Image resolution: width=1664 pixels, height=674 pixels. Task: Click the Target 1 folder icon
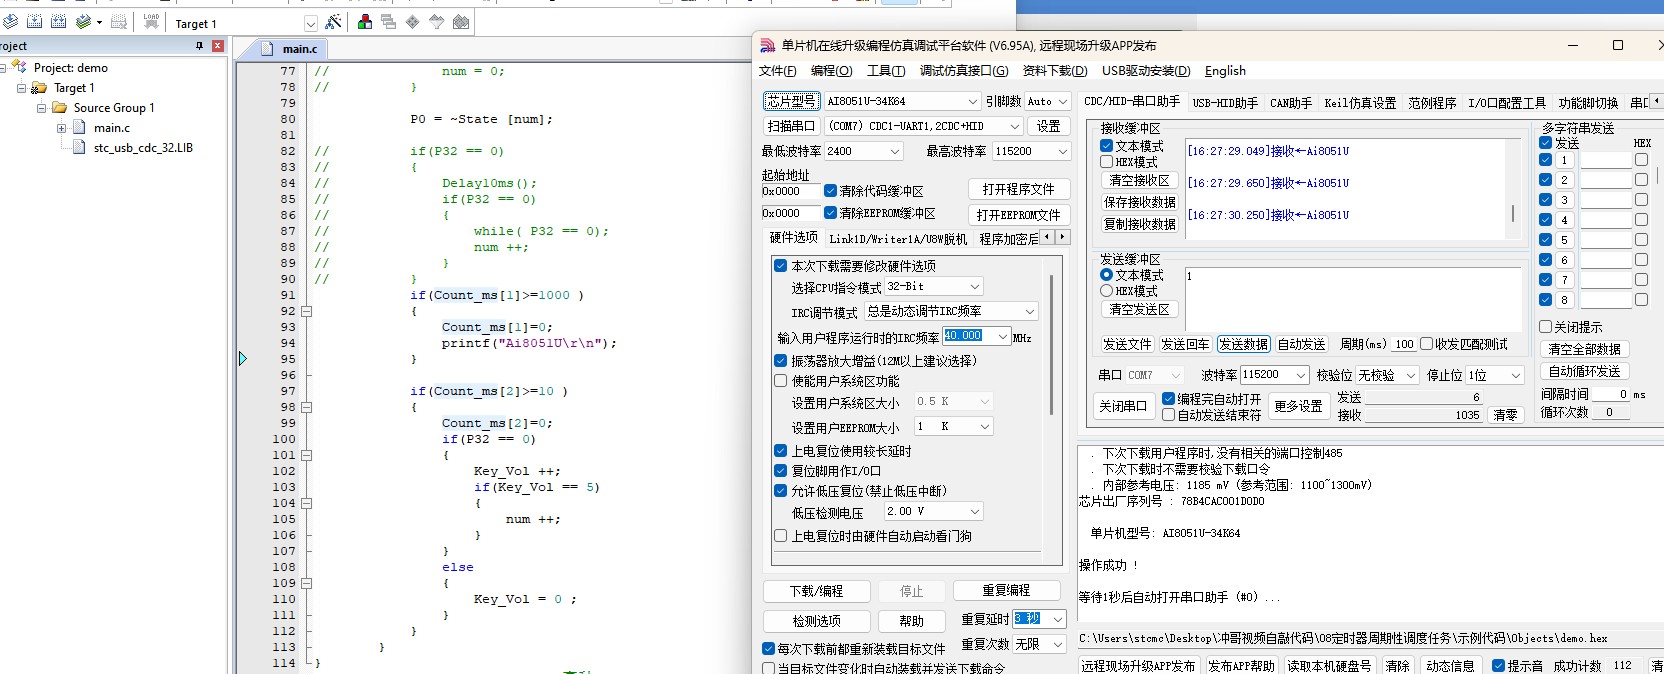coord(39,88)
